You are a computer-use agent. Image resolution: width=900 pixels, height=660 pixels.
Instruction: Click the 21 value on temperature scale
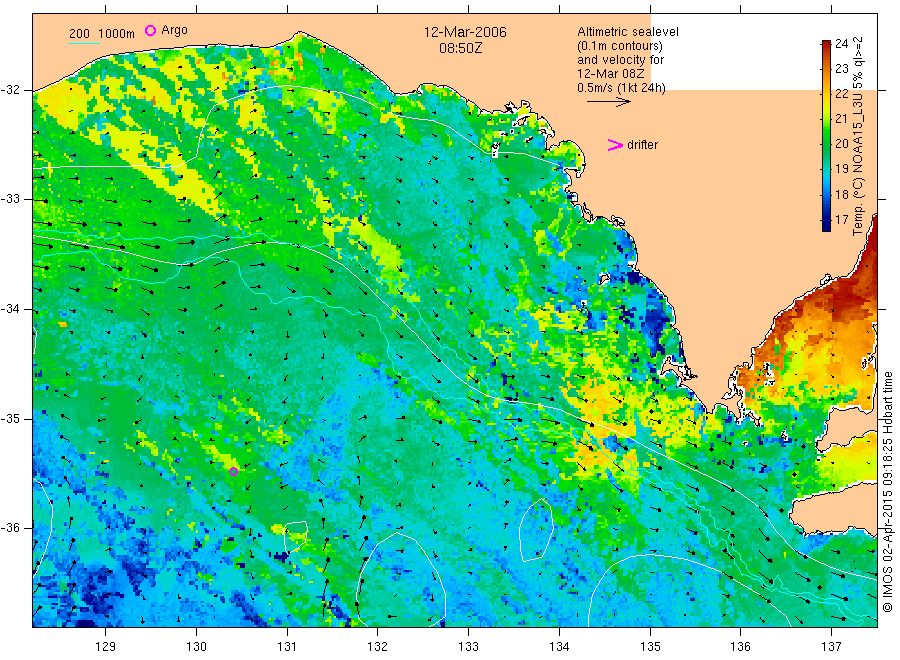coord(841,118)
